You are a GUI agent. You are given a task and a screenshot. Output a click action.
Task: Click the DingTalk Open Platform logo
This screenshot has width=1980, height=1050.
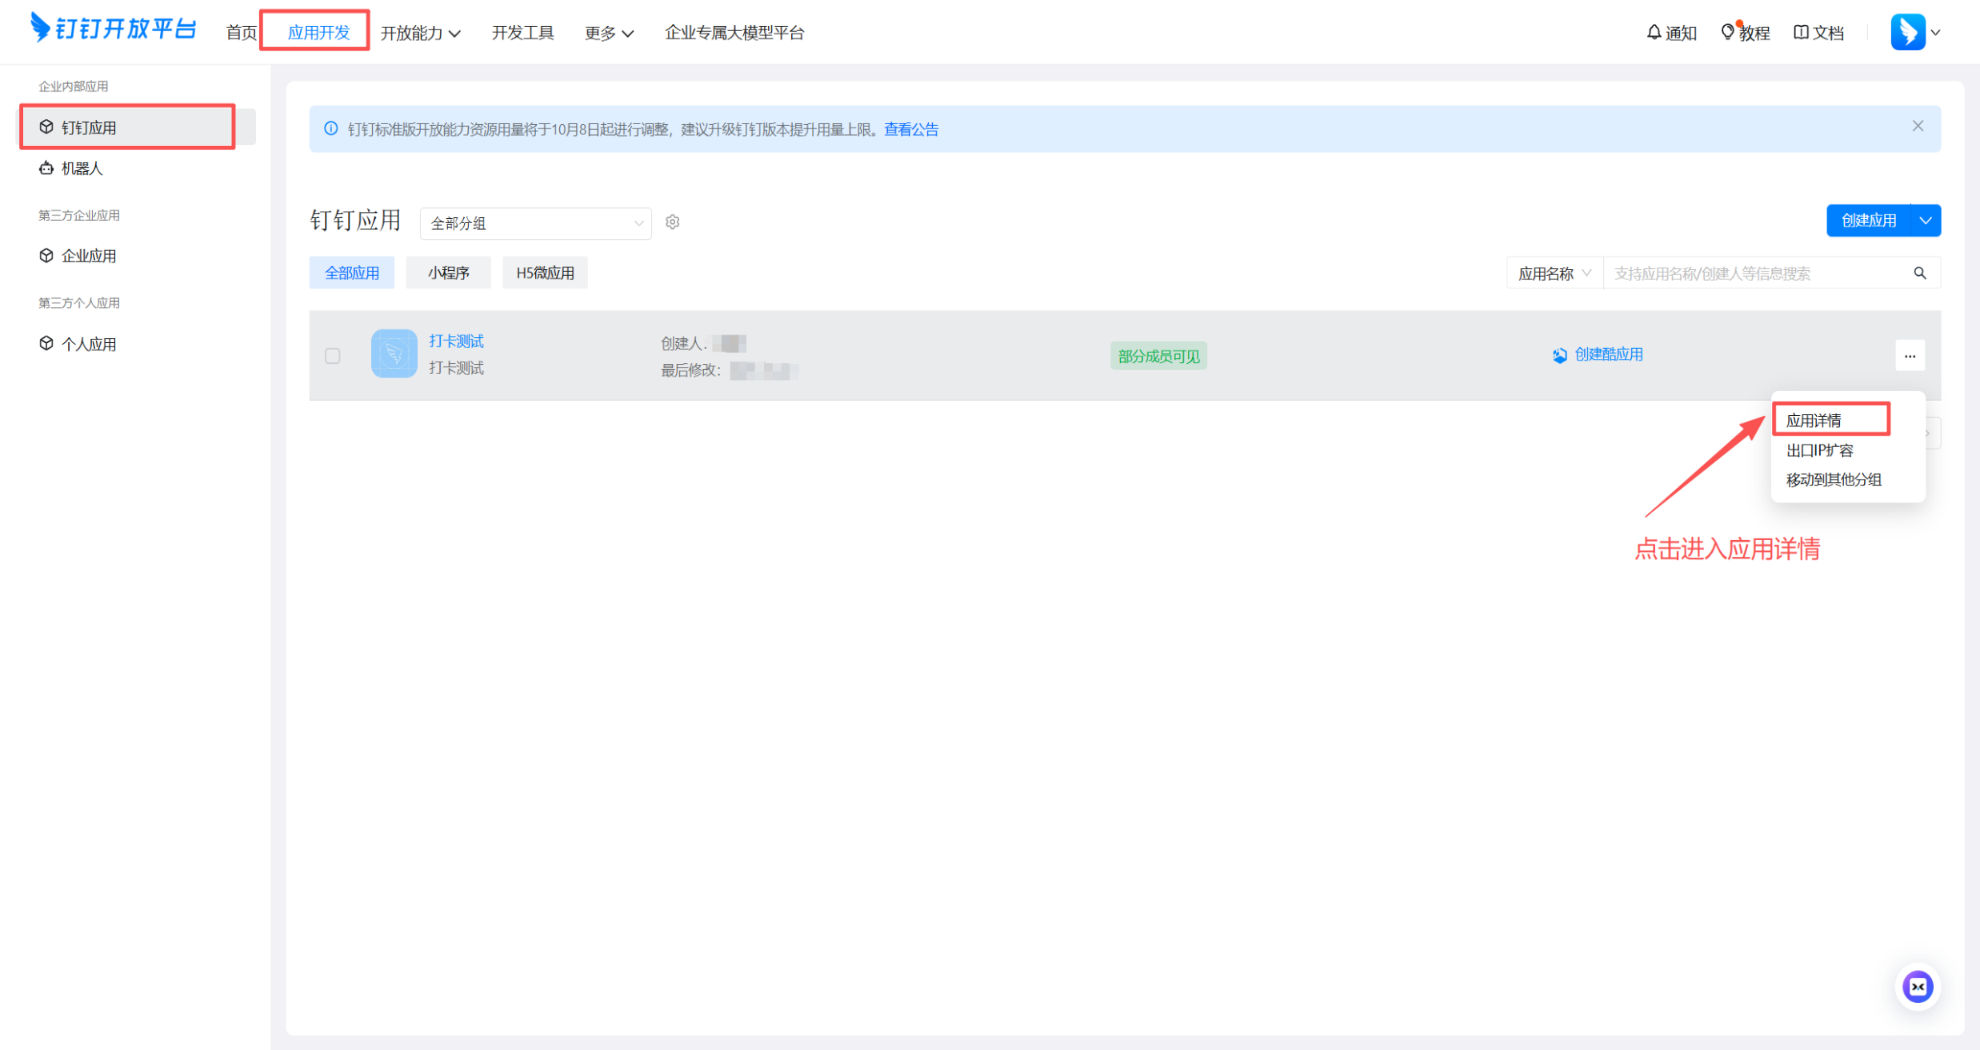pos(113,29)
